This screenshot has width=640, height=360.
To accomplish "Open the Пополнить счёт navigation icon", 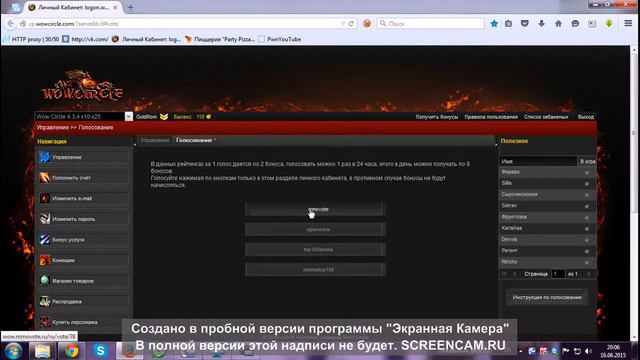I will click(x=44, y=178).
